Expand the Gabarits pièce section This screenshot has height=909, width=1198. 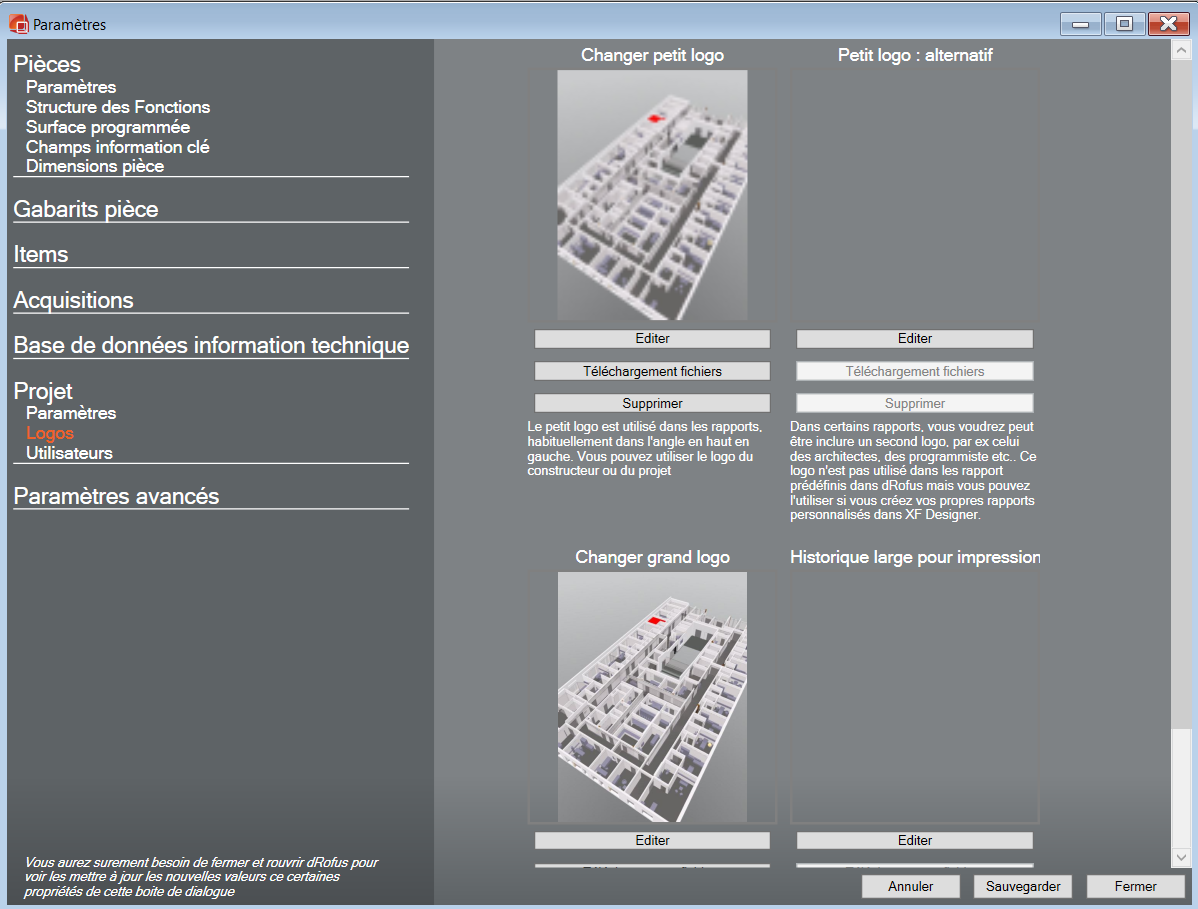(x=86, y=209)
